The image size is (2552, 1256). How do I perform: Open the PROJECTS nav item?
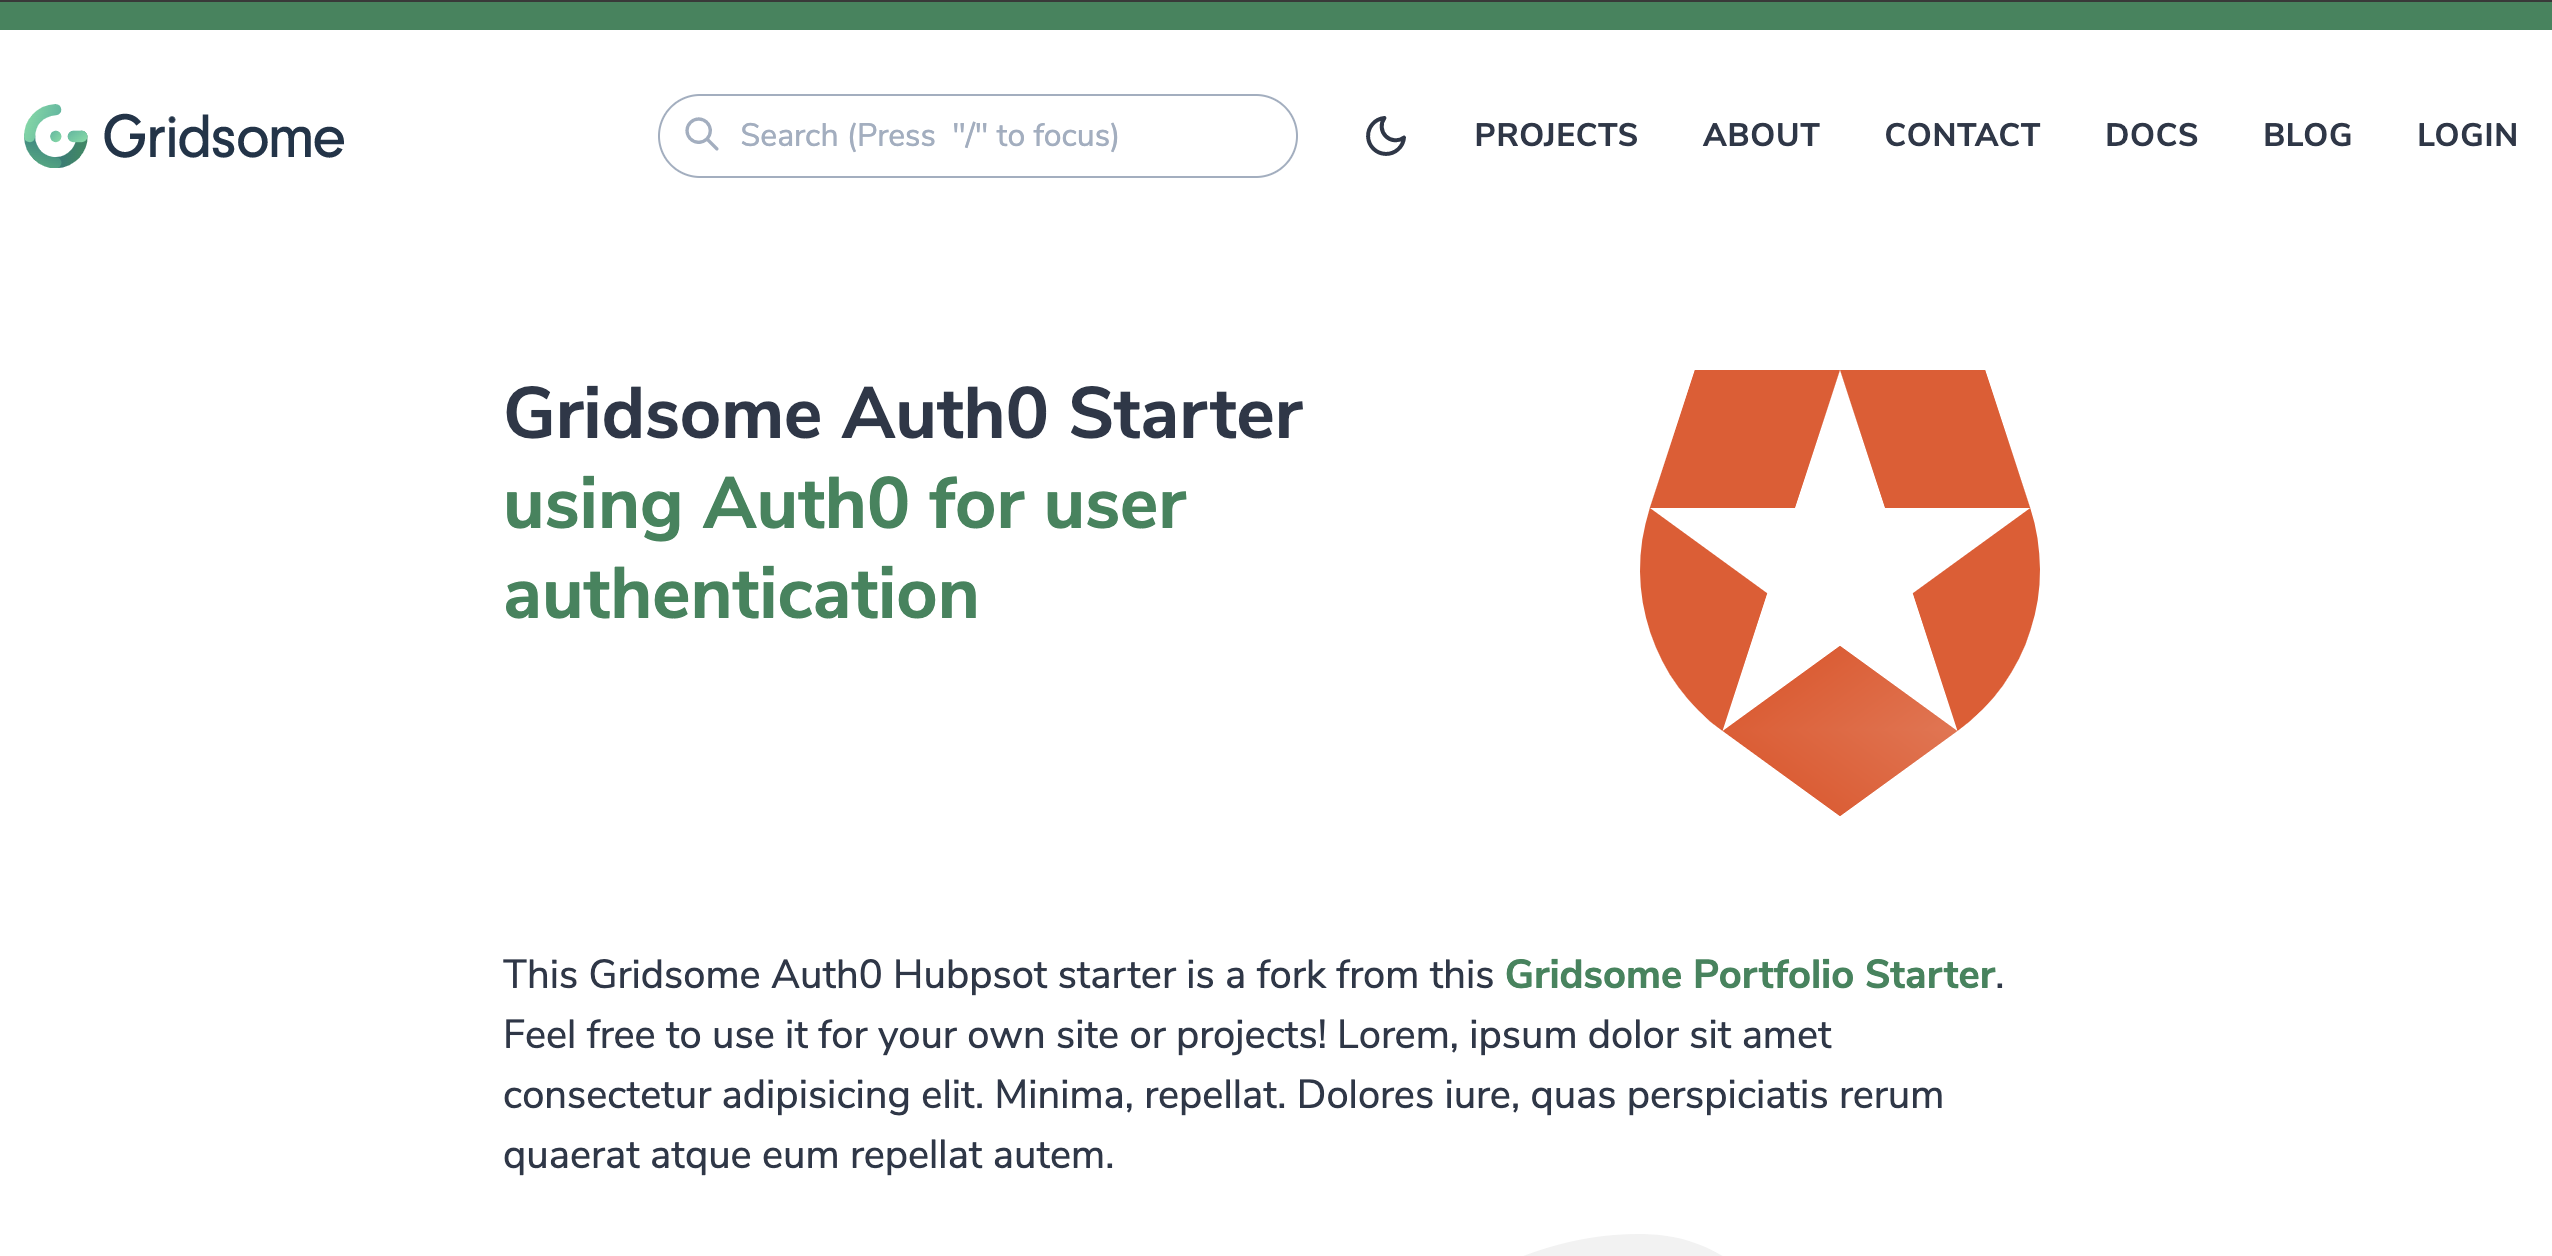click(x=1556, y=135)
